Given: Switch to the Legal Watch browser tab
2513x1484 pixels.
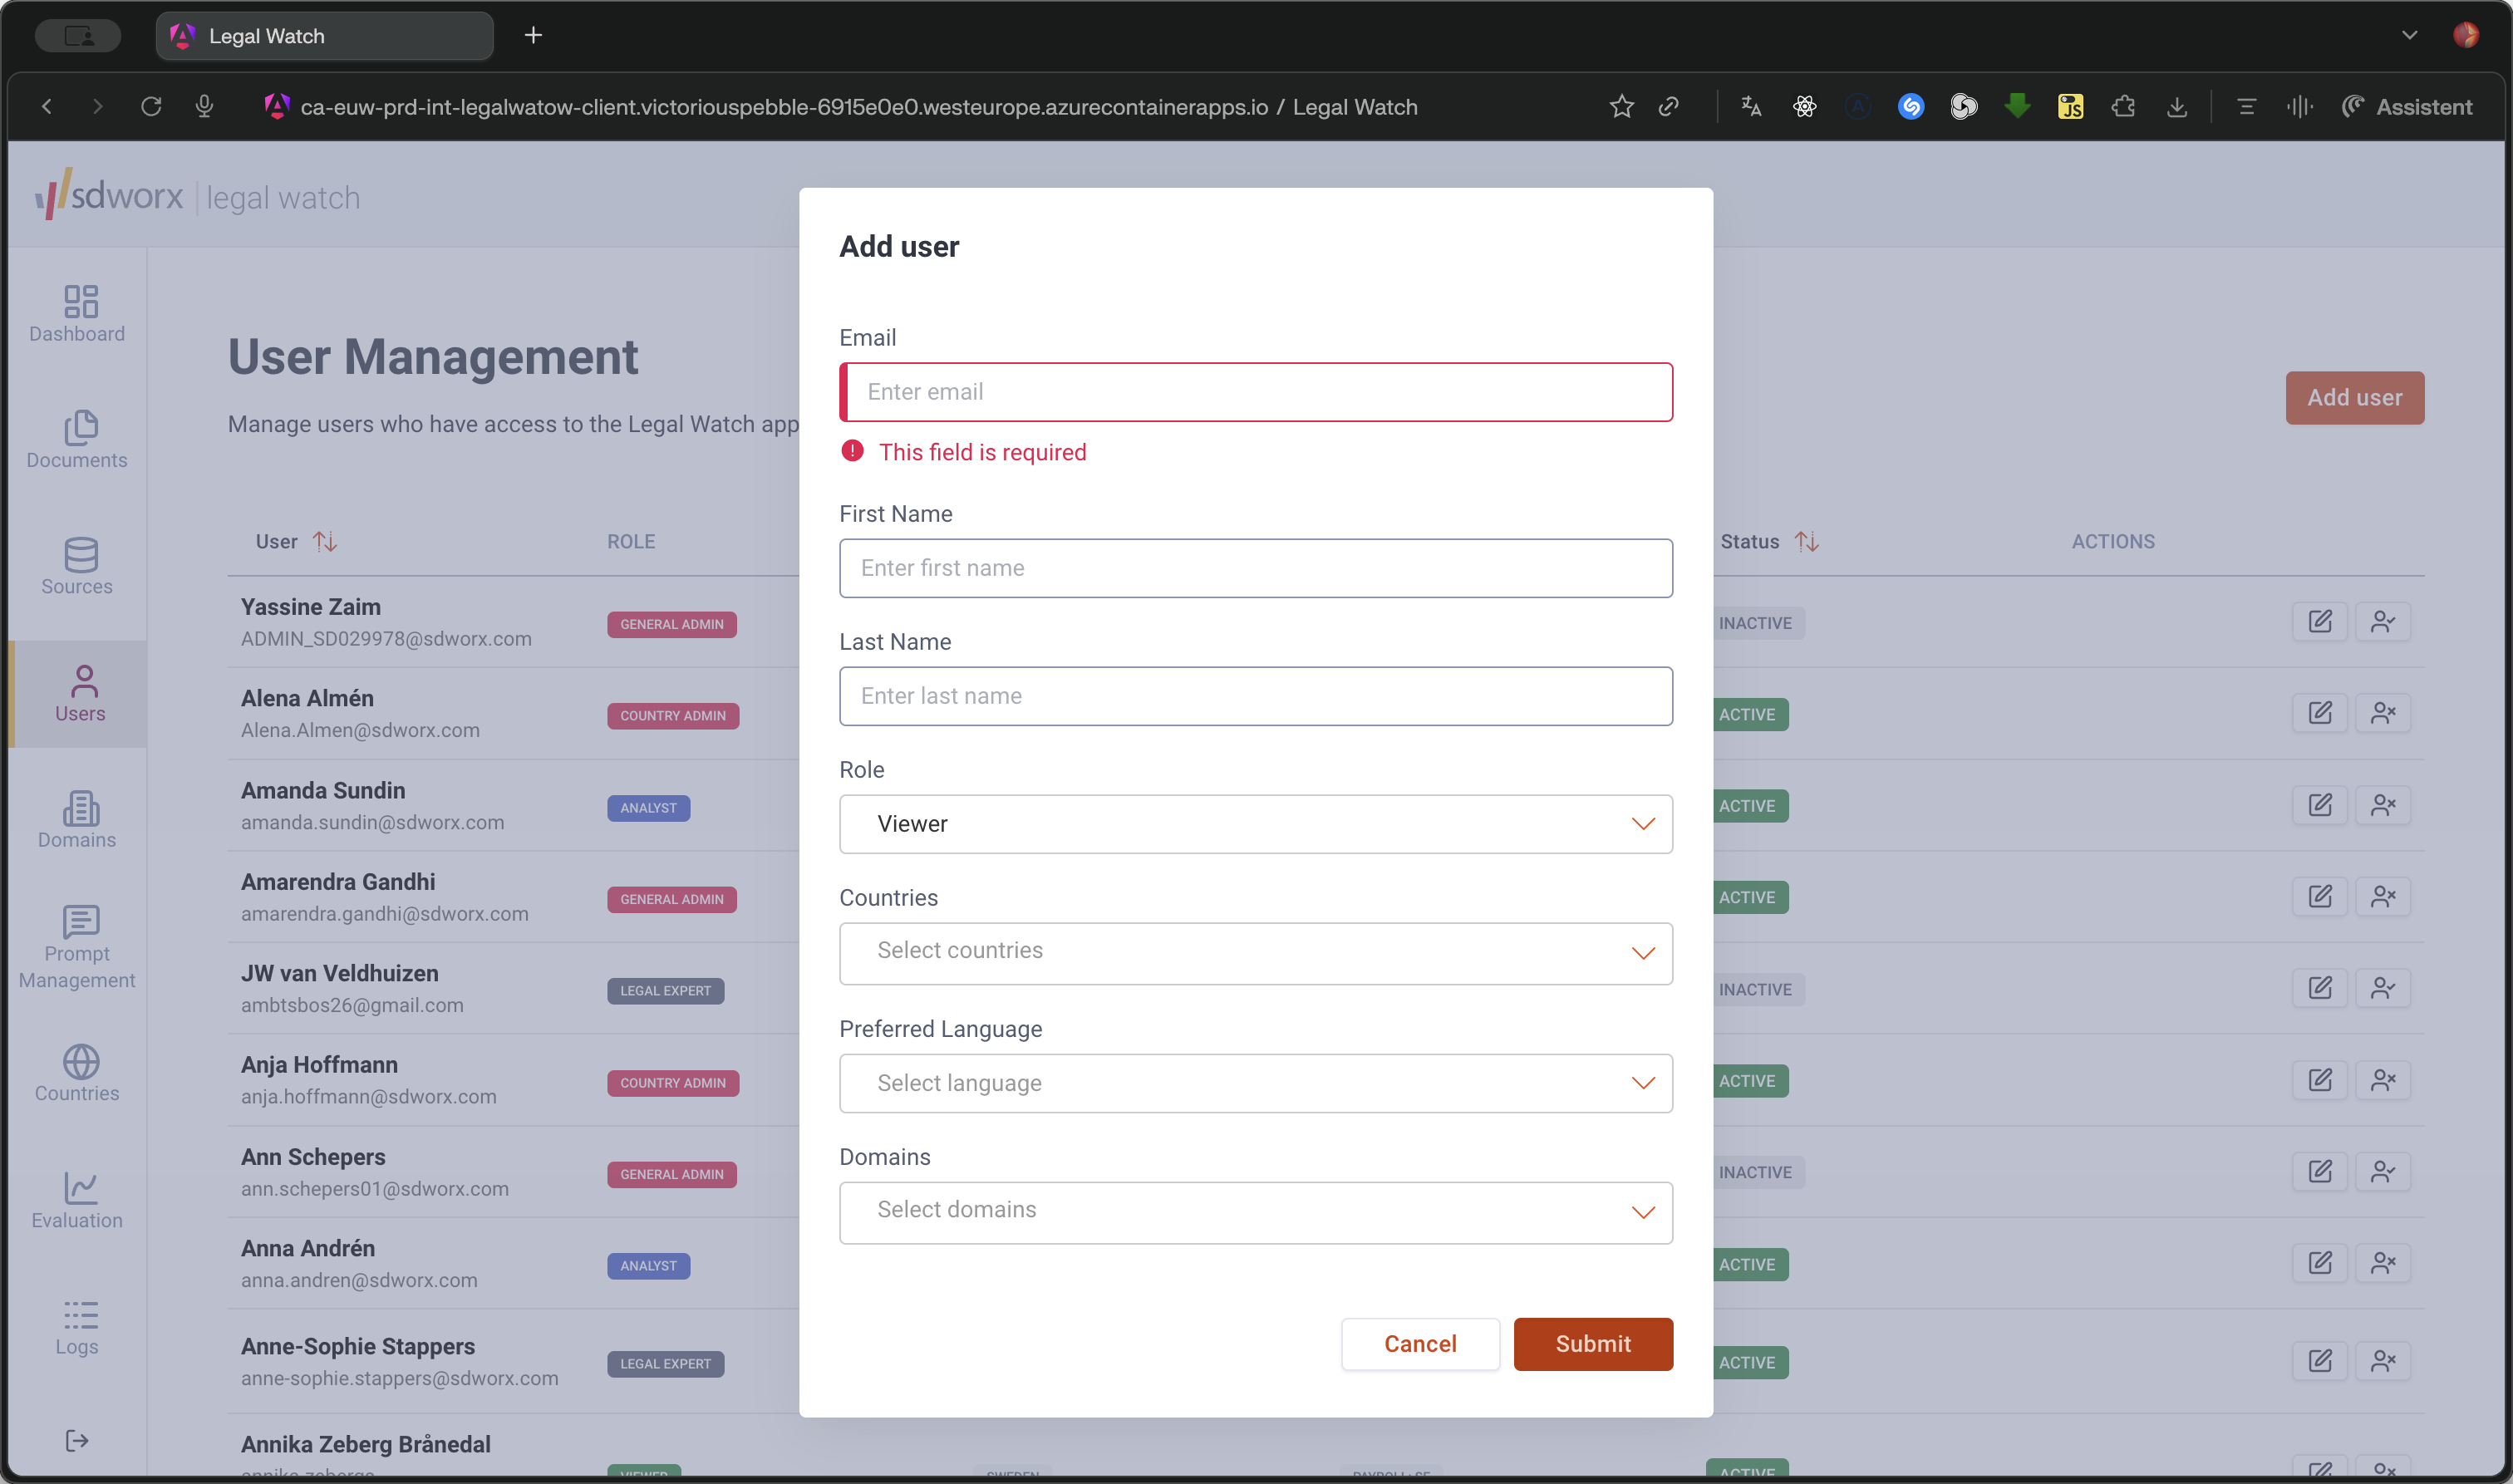Looking at the screenshot, I should click(x=324, y=36).
